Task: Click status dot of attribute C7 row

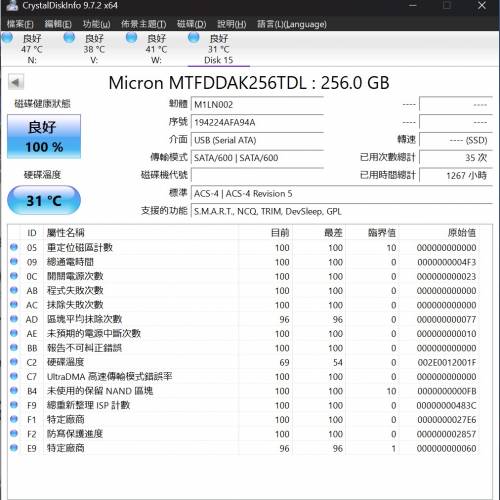Action: (14, 376)
